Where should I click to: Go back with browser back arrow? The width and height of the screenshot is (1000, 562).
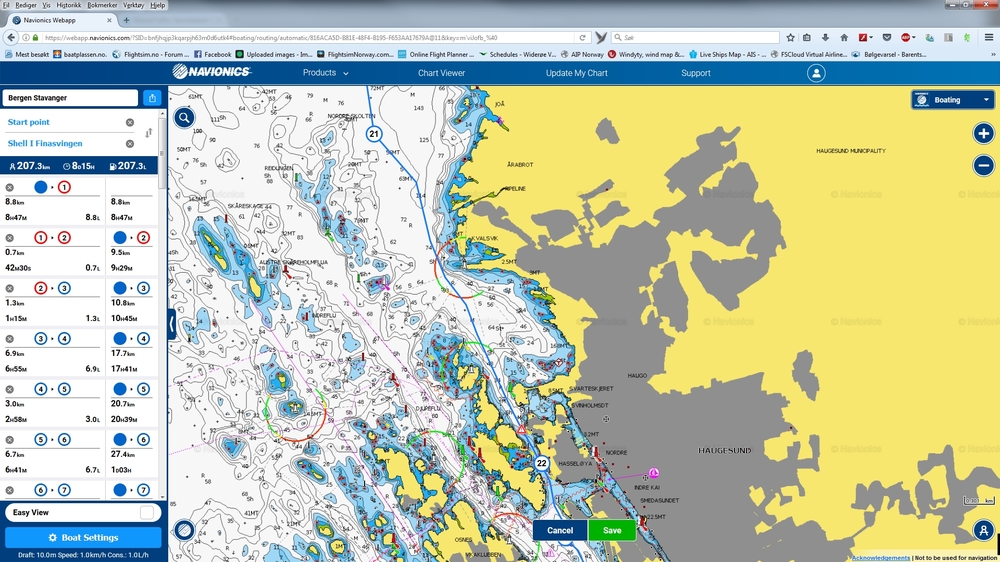pyautogui.click(x=11, y=38)
